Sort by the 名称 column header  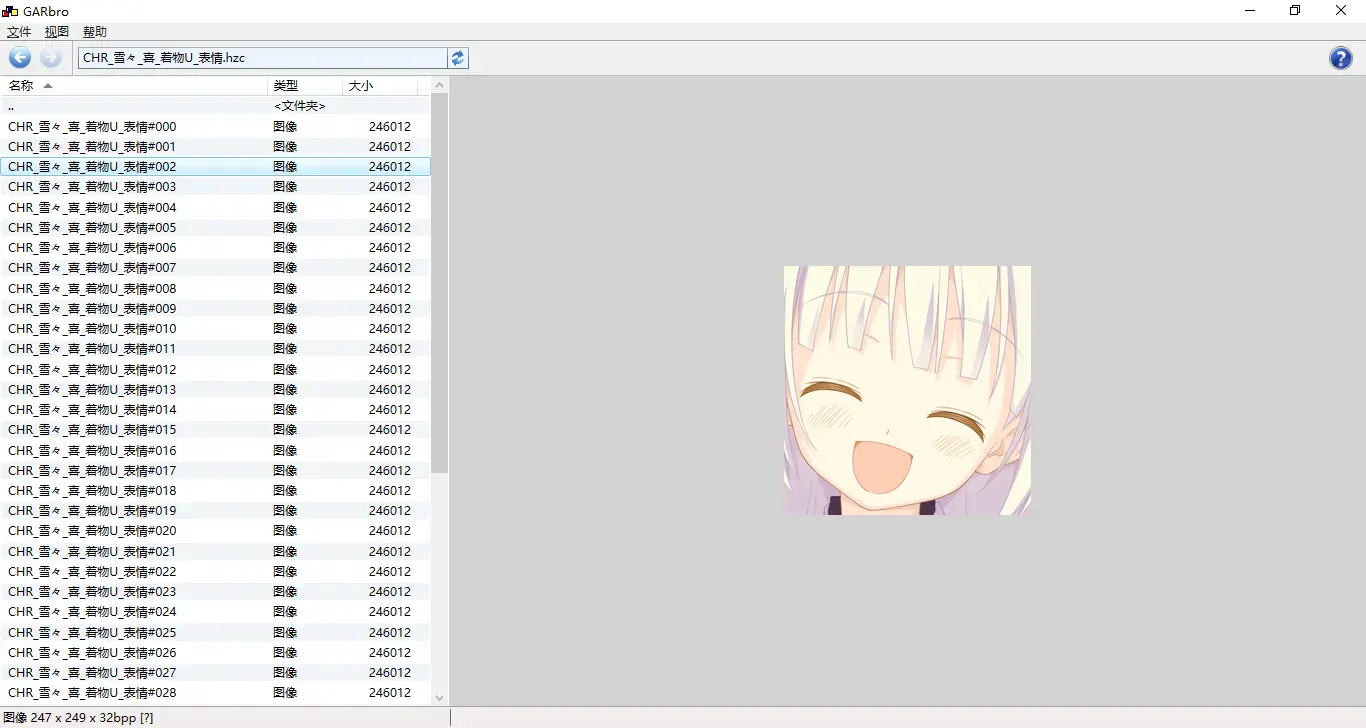coord(134,86)
